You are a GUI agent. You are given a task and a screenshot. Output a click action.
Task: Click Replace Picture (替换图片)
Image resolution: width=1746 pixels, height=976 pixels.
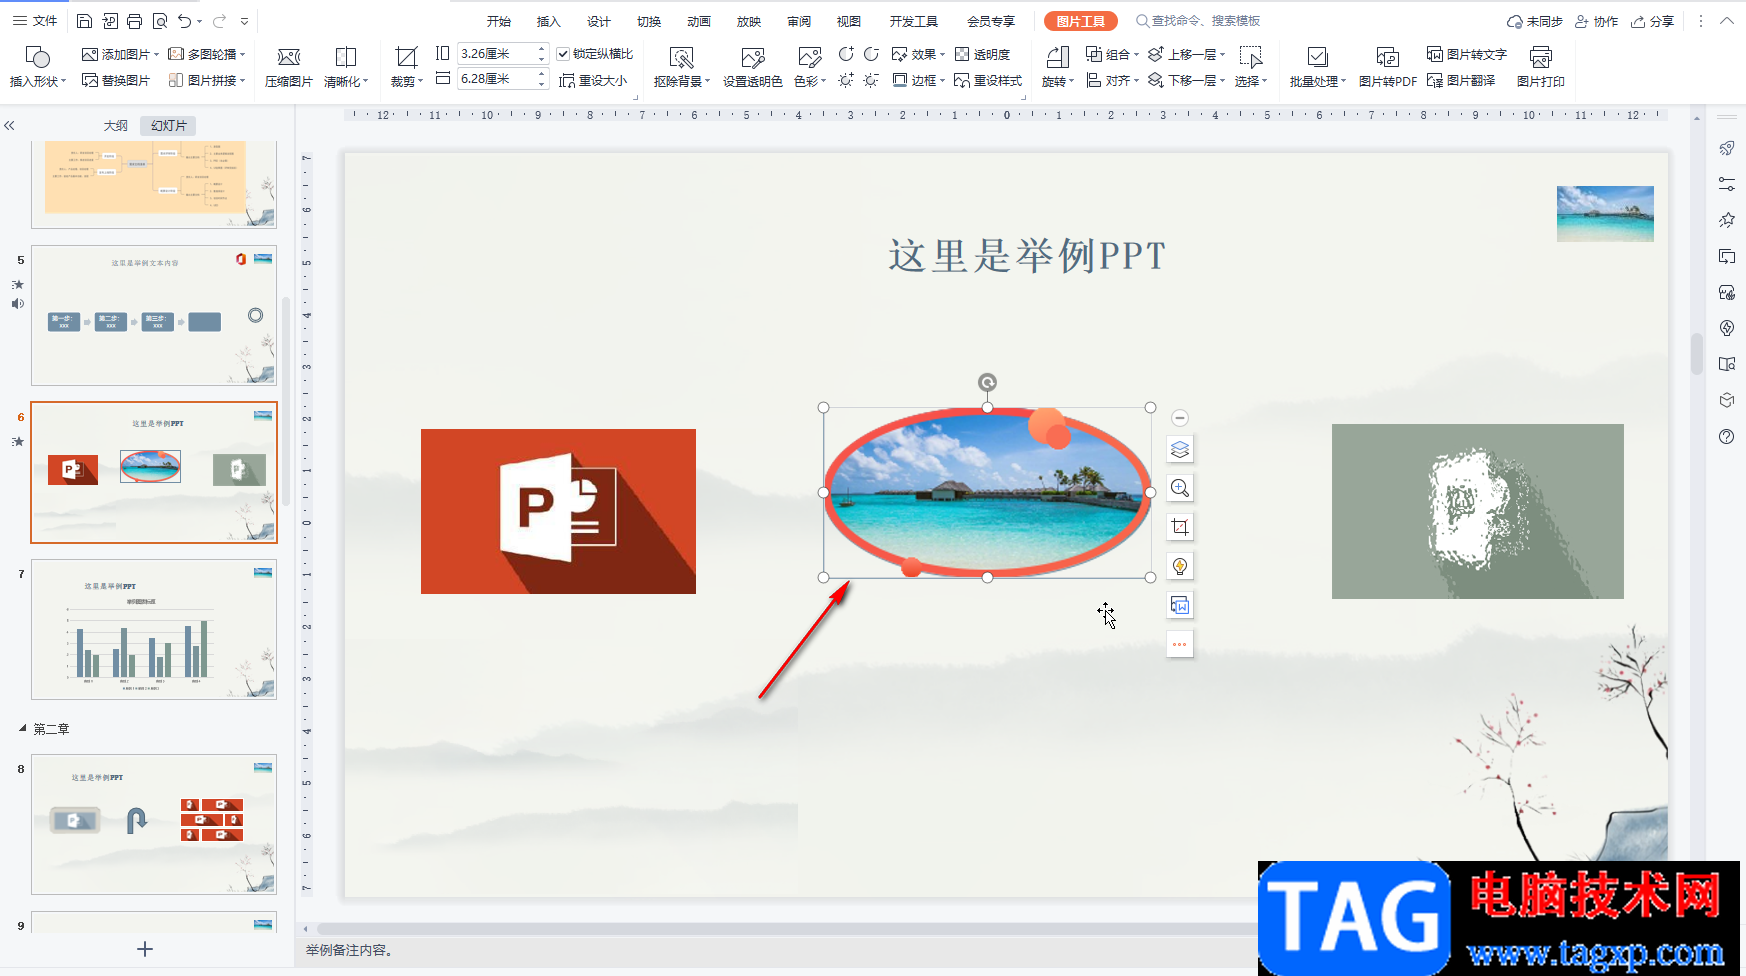[x=116, y=81]
